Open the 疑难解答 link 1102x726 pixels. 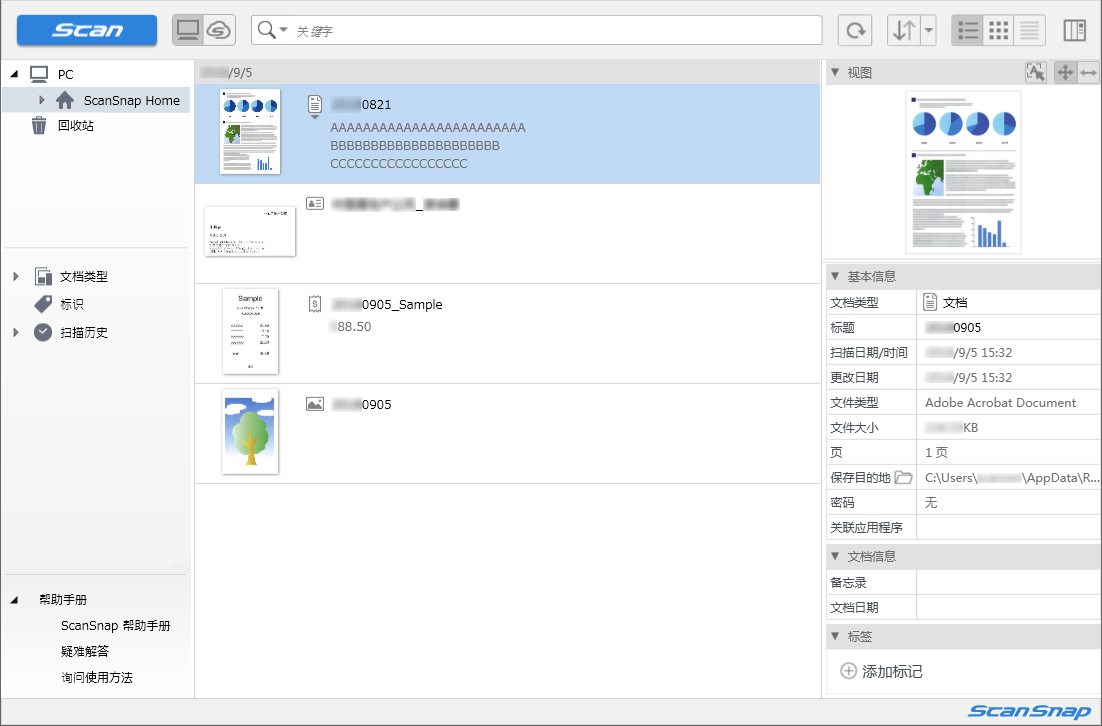coord(85,652)
